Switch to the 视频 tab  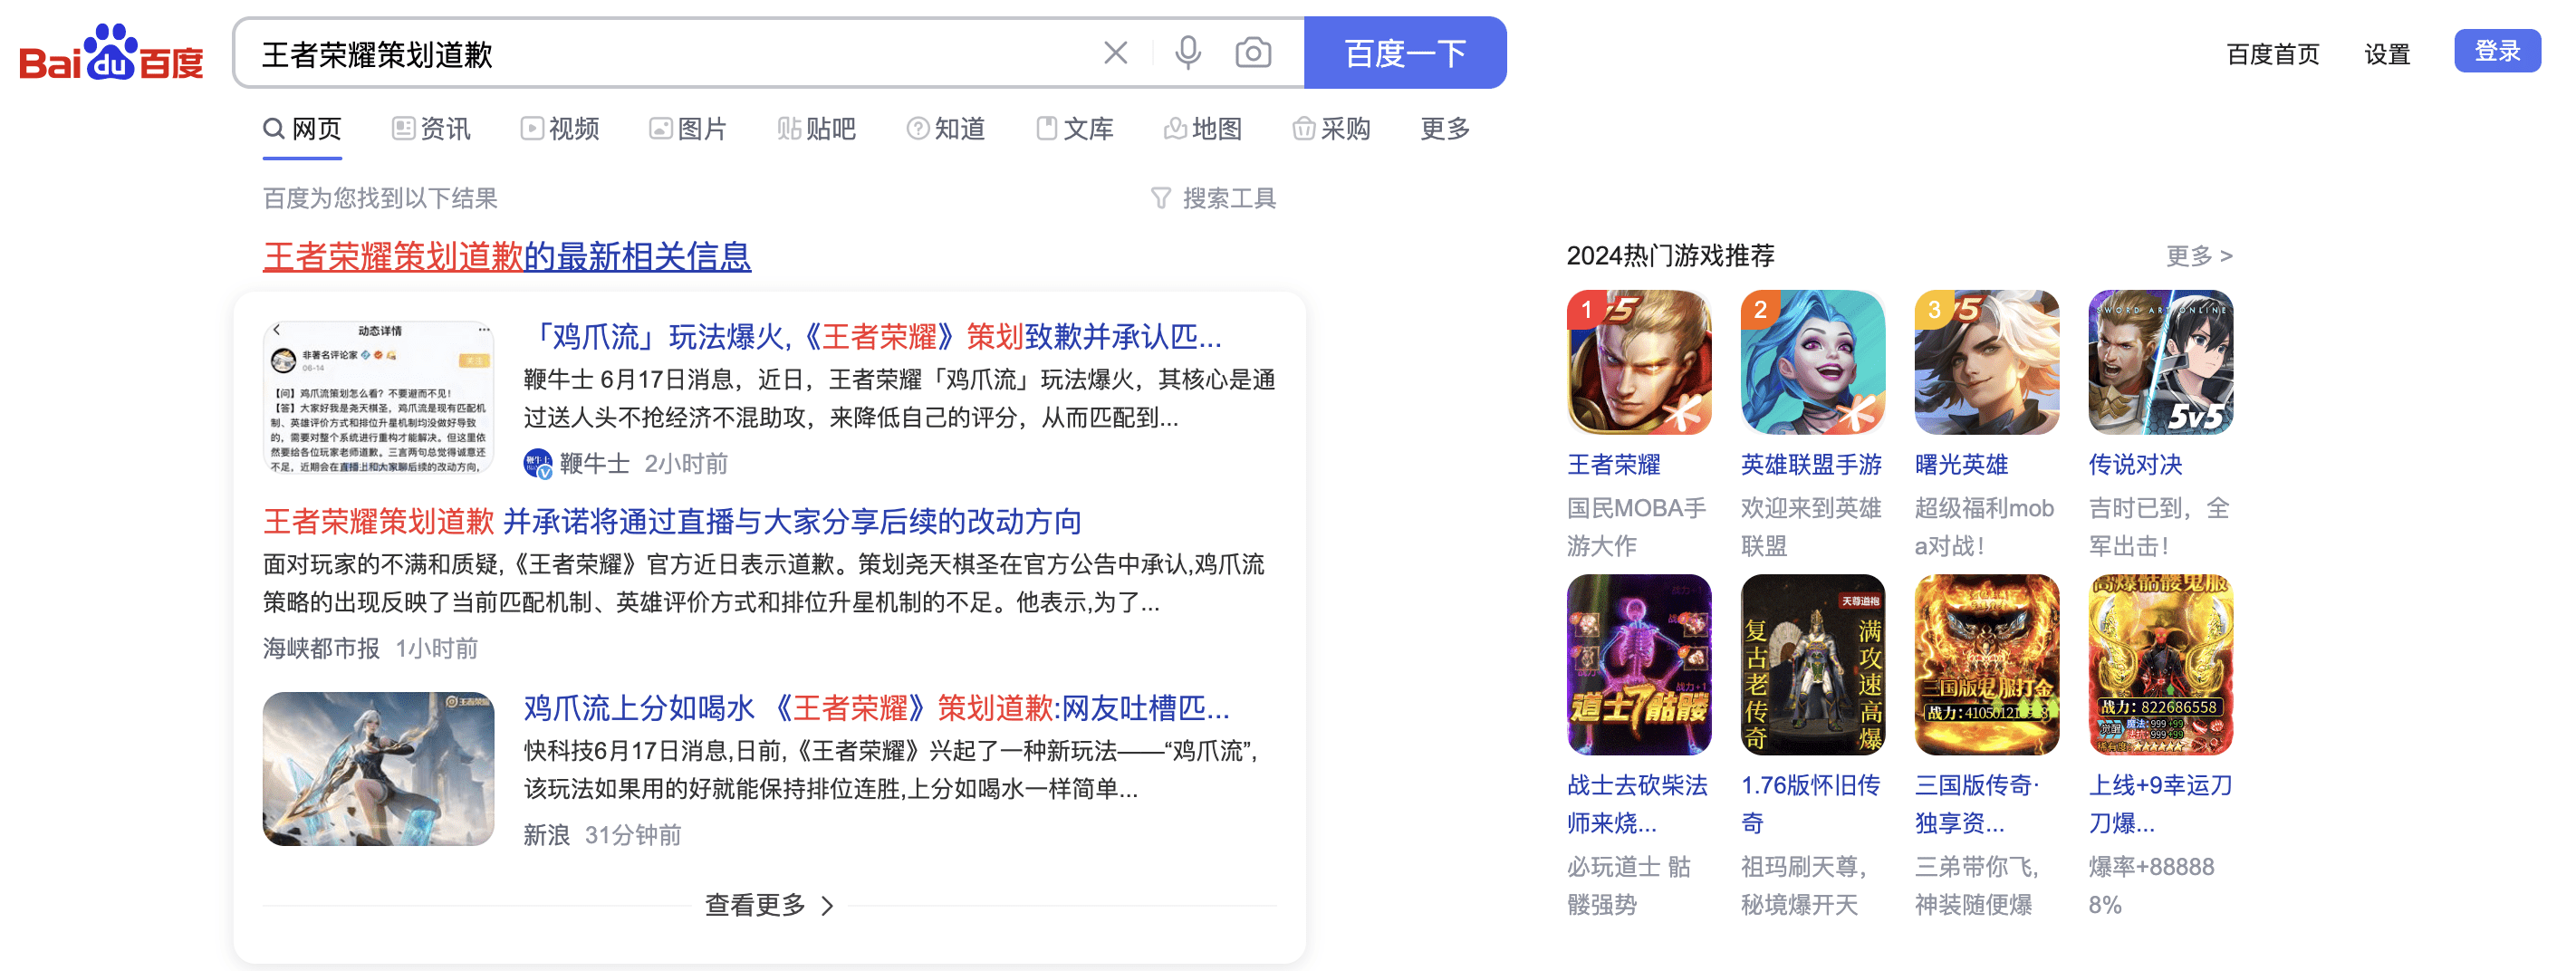560,129
